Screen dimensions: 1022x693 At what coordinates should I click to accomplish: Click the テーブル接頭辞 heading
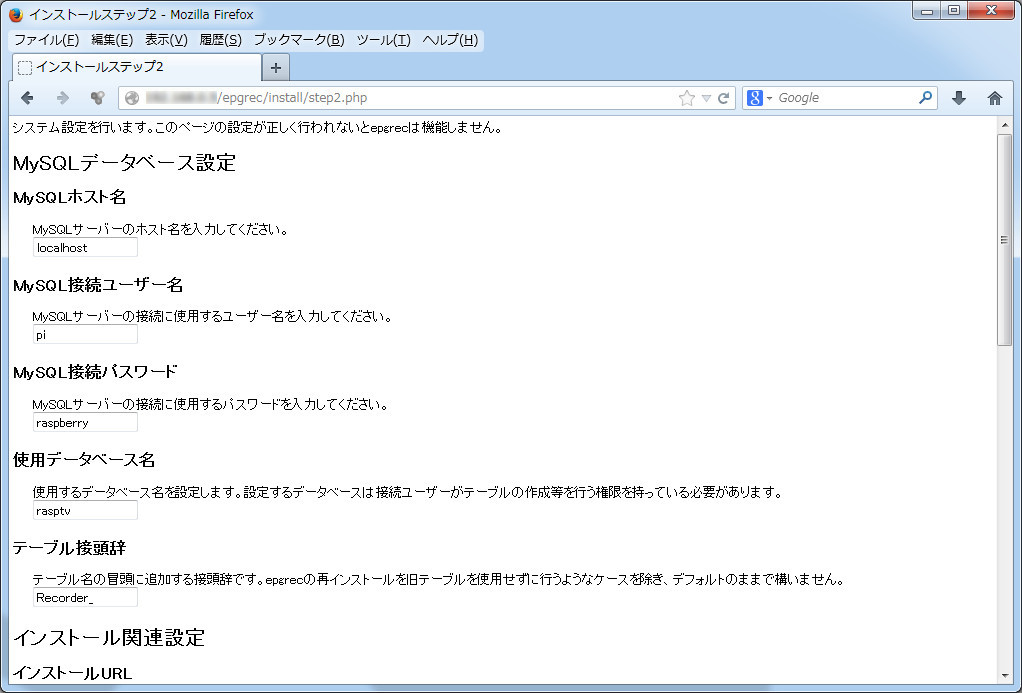click(x=70, y=548)
